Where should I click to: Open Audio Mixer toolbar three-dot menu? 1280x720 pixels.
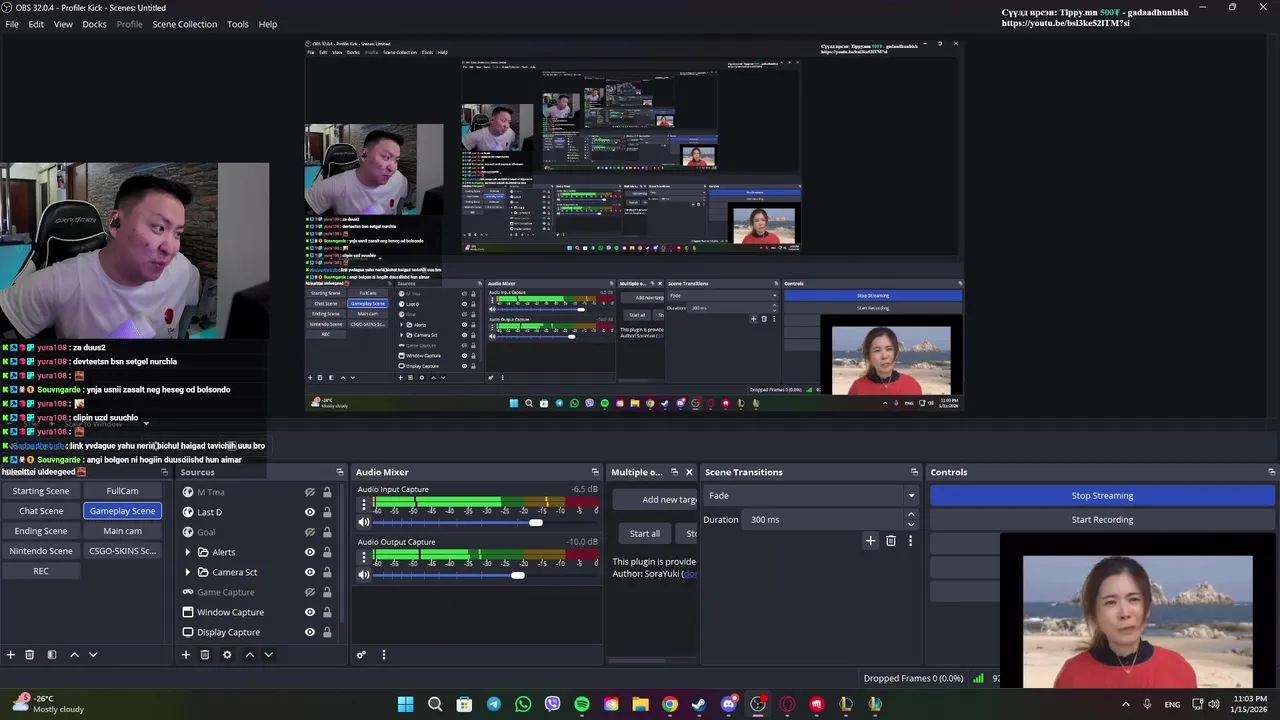pyautogui.click(x=383, y=654)
